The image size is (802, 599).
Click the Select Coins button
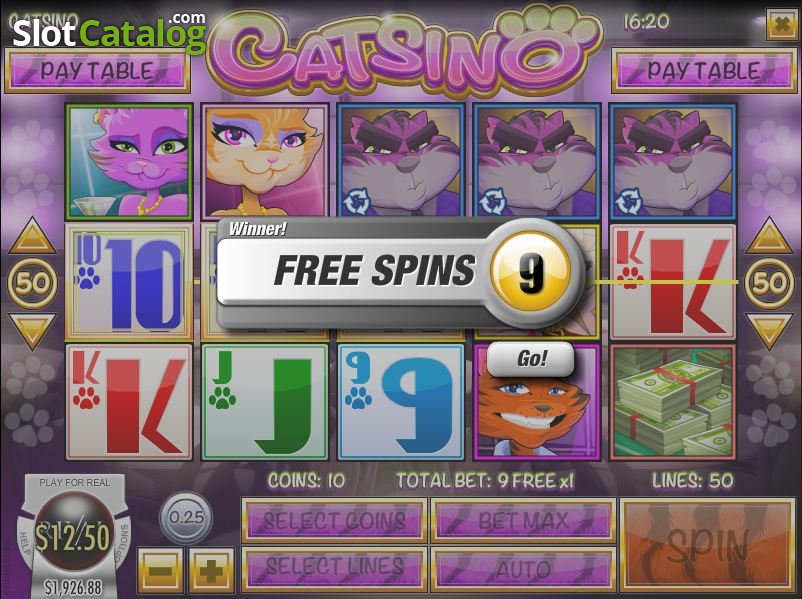[334, 521]
